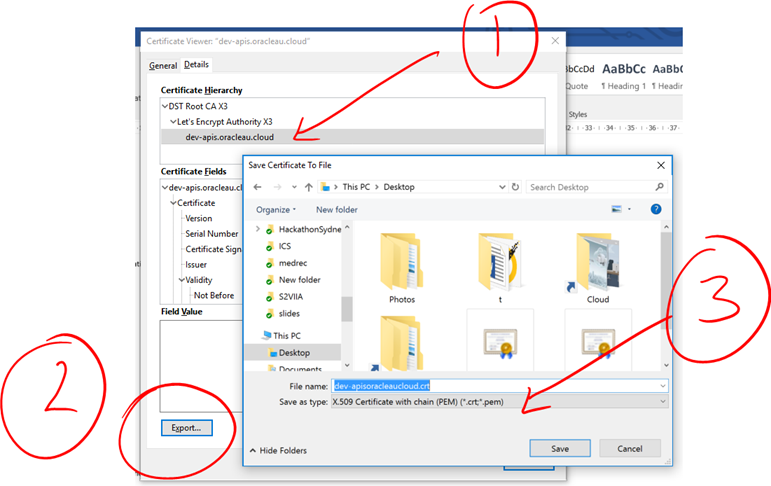Switch to the General tab
This screenshot has width=771, height=486.
coord(163,66)
